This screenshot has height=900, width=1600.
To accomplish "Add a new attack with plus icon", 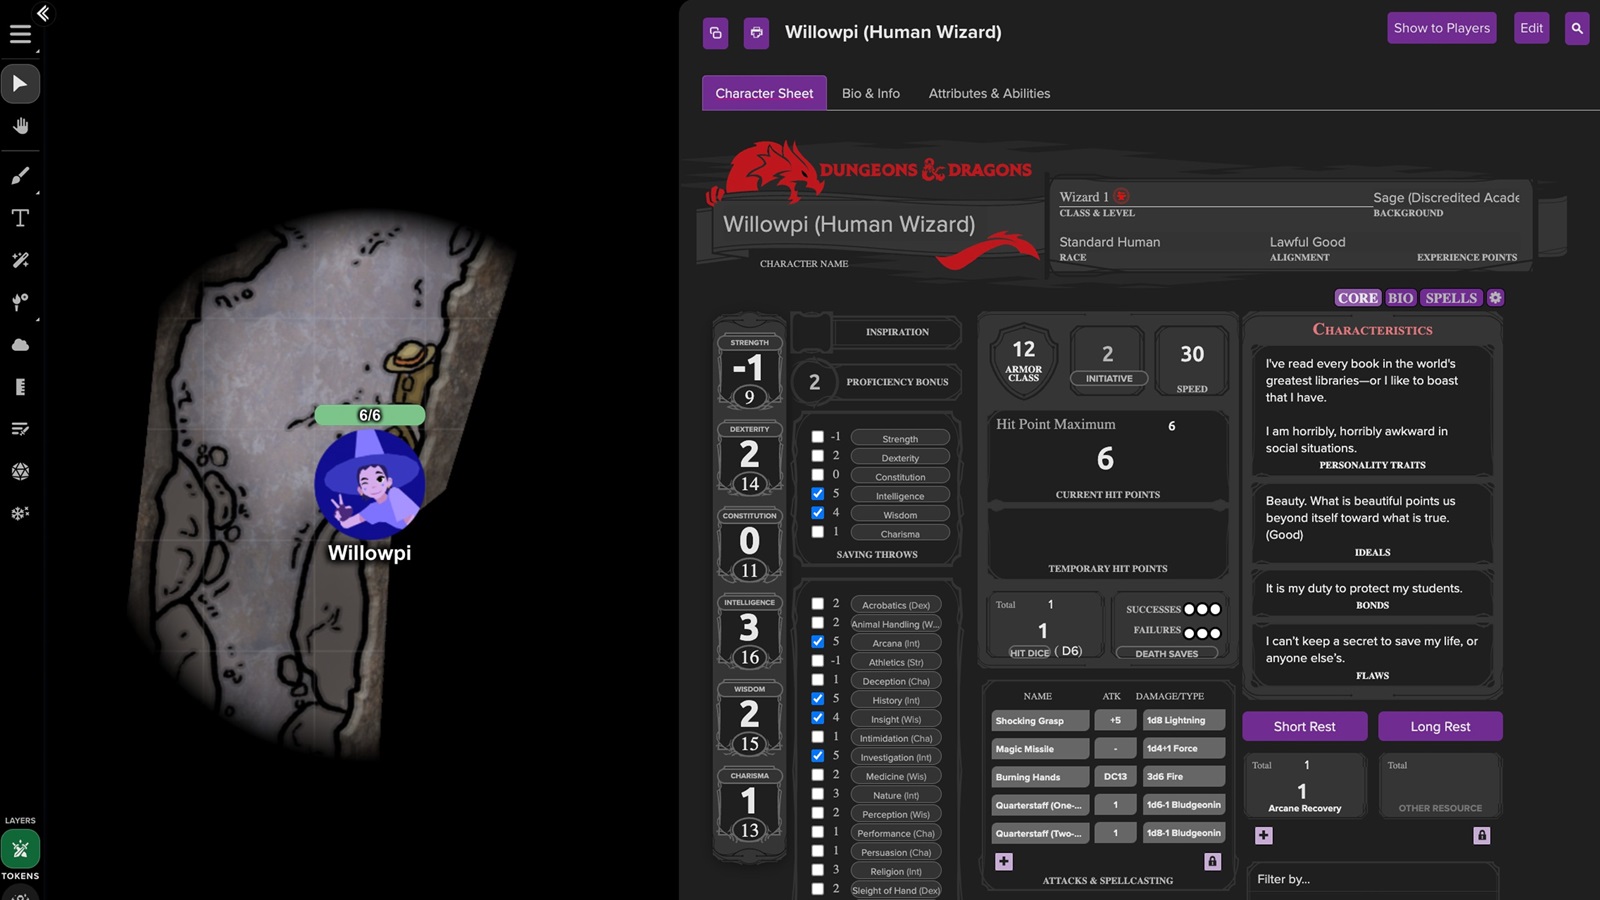I will 1004,861.
